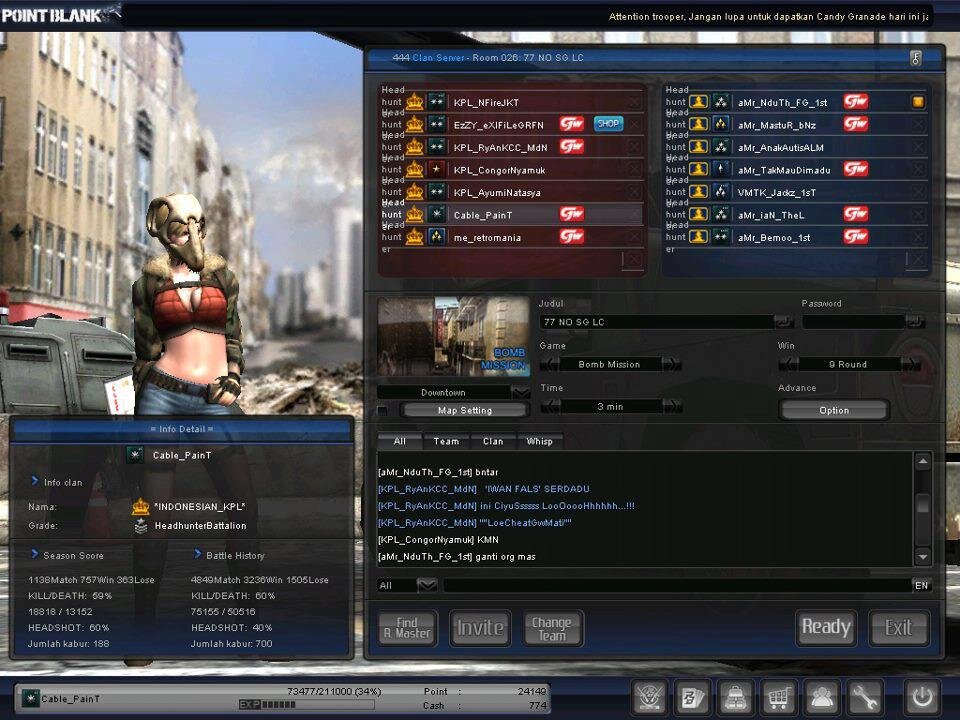Click GW icon next to aMr_TakMauDimadu
Screen dimensions: 960x720
click(855, 170)
